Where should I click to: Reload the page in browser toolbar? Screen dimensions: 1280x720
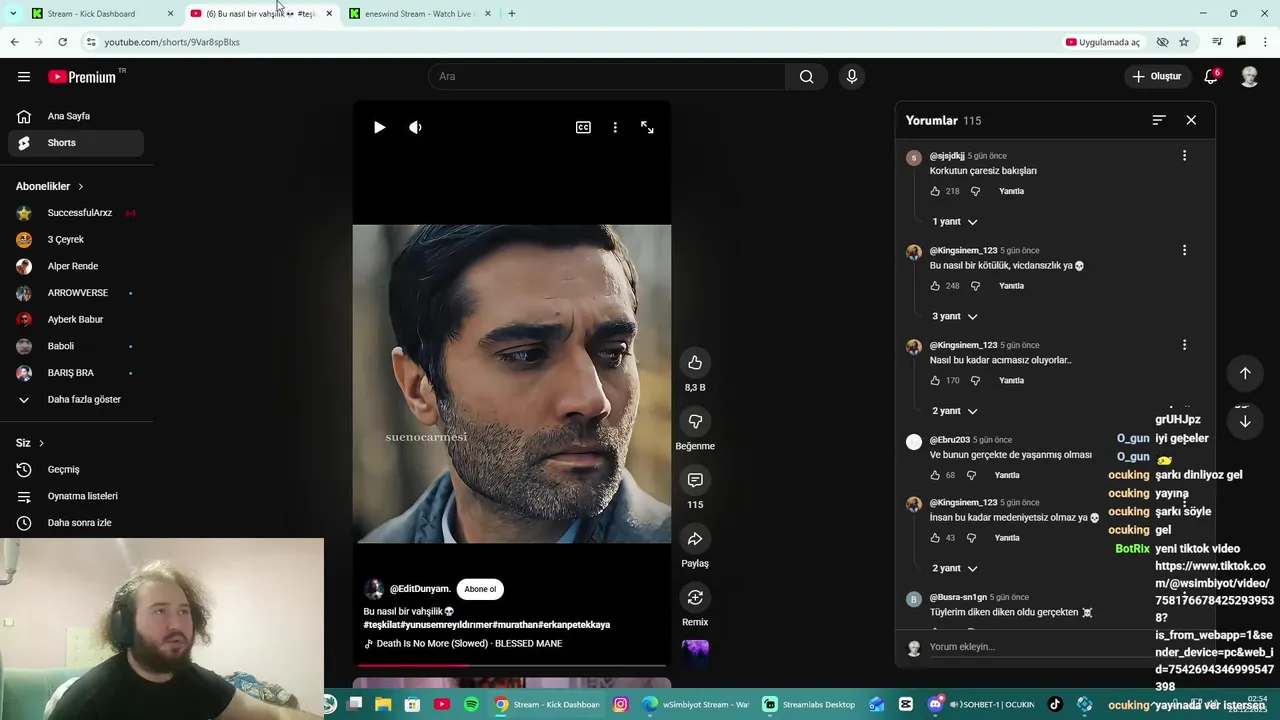pyautogui.click(x=62, y=42)
